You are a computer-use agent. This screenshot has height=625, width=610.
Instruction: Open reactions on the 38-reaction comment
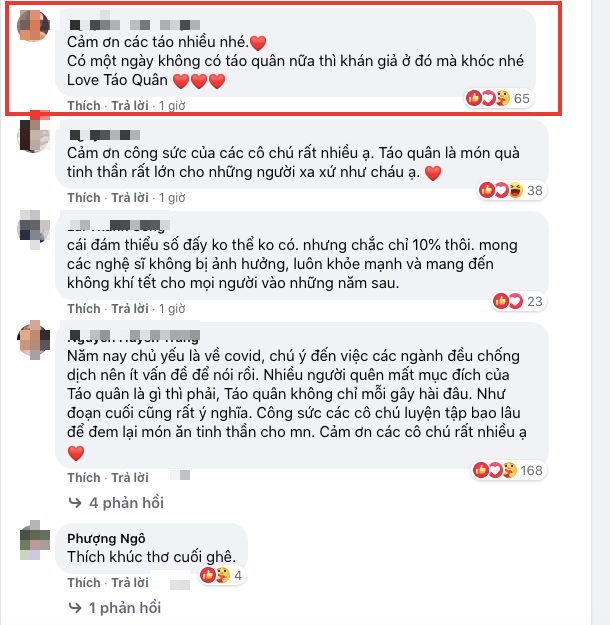pyautogui.click(x=512, y=190)
